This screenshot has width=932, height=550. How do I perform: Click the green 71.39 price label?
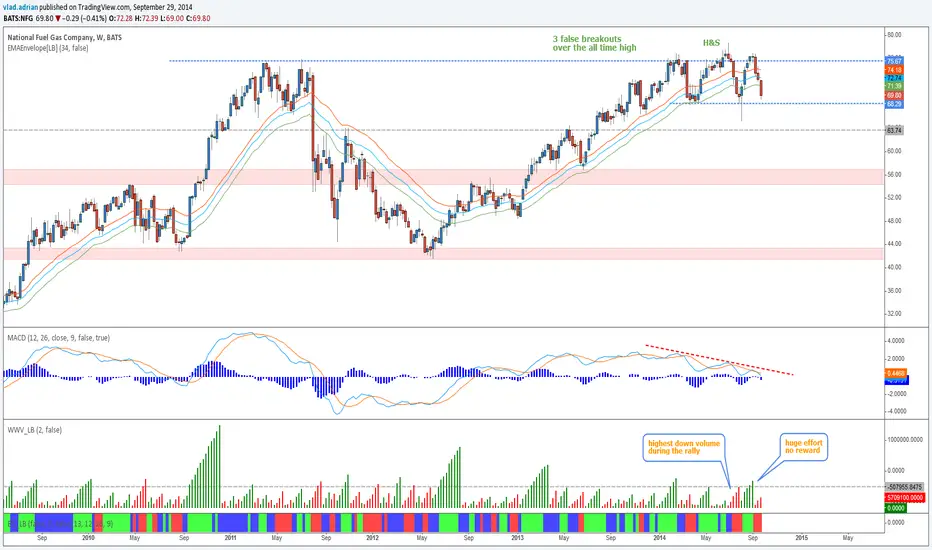click(894, 86)
